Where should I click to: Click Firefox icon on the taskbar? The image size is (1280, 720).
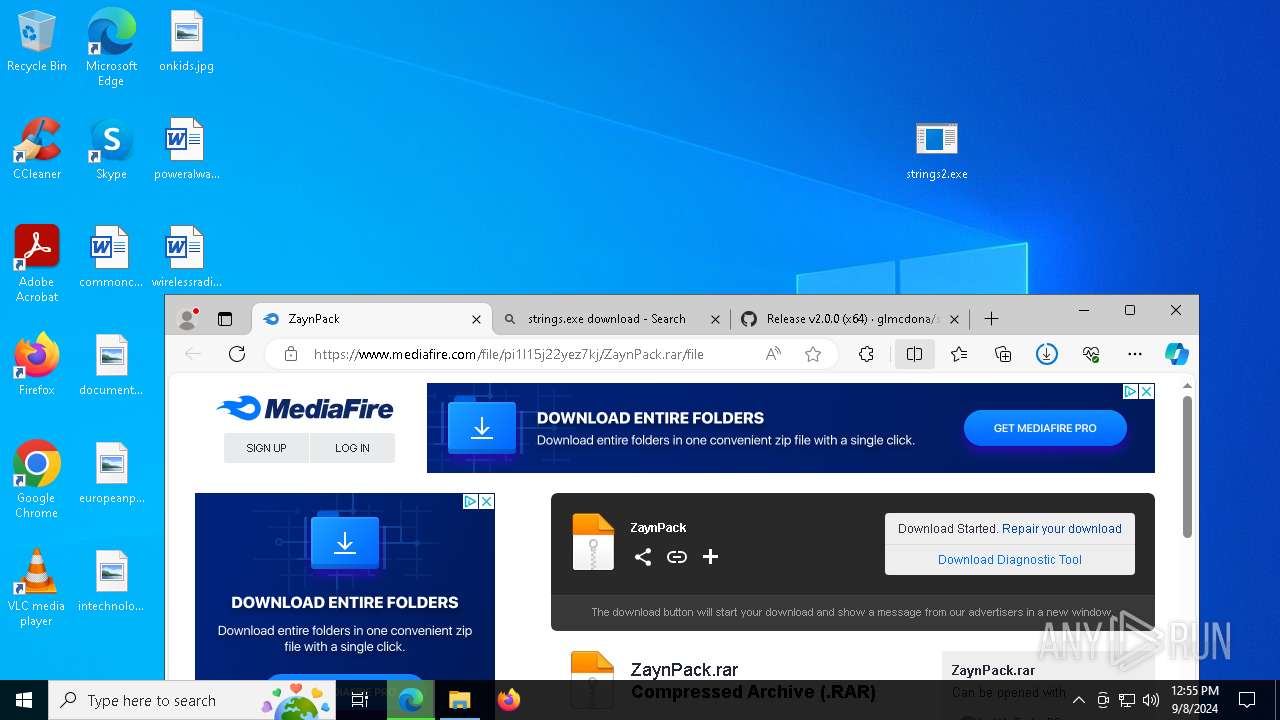[x=509, y=700]
